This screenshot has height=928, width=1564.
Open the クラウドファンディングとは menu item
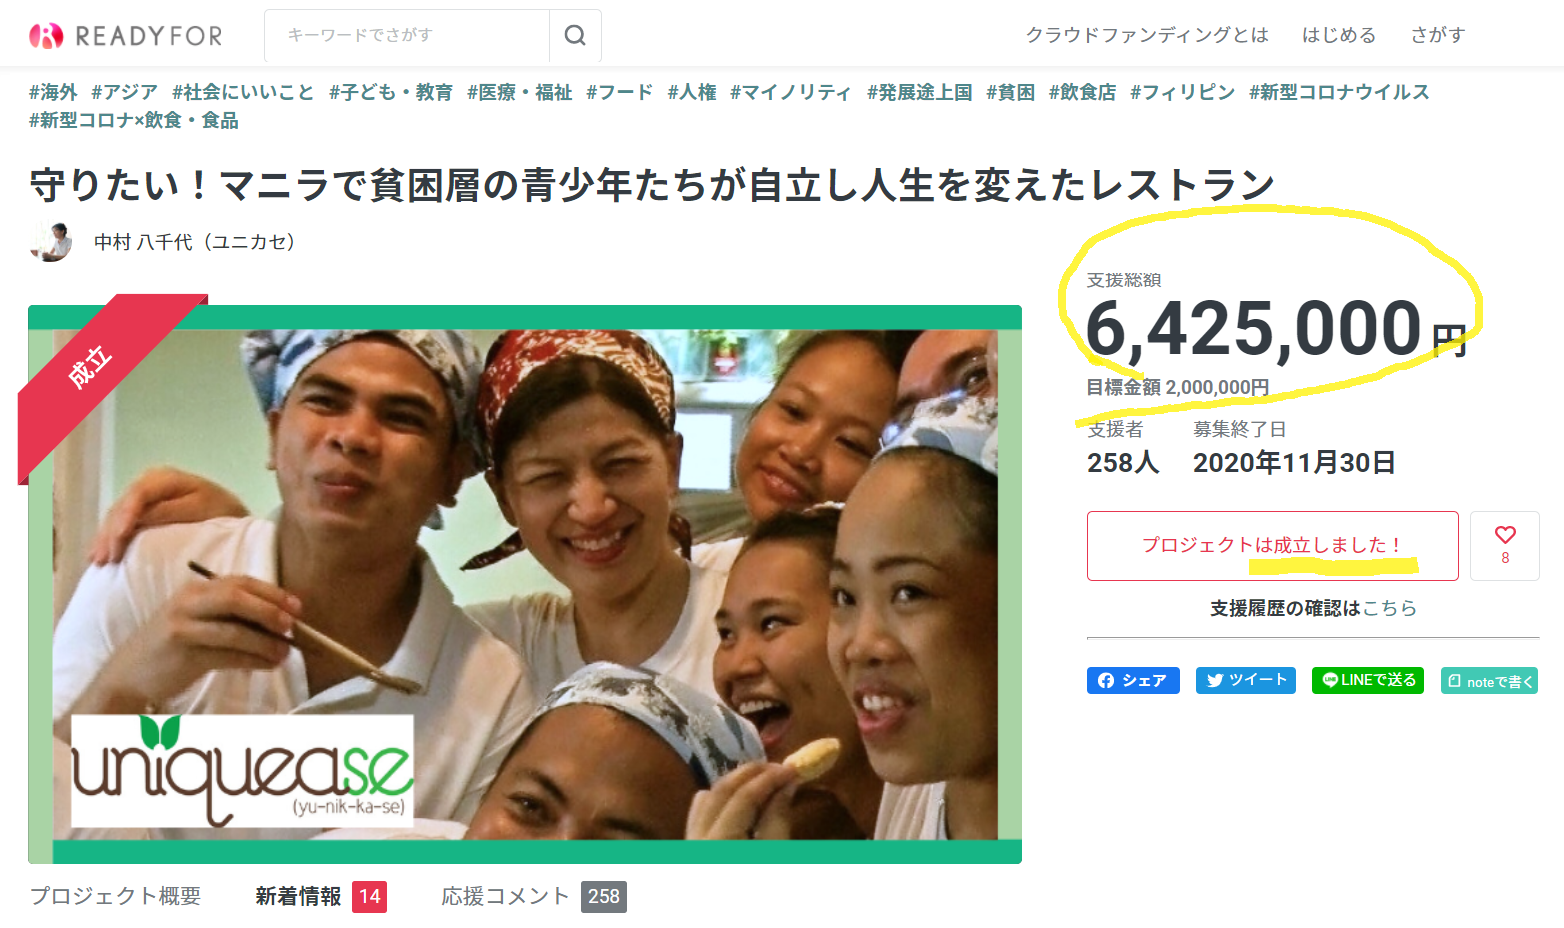click(x=1147, y=35)
